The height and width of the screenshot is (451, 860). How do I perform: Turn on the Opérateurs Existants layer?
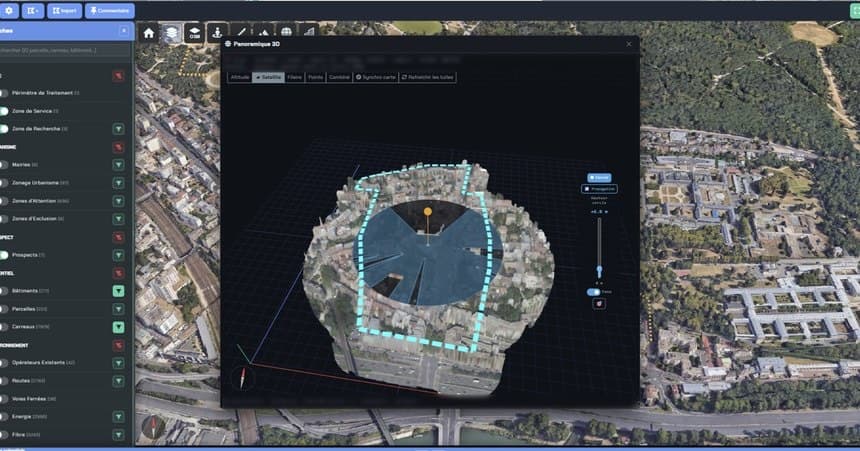click(3, 363)
